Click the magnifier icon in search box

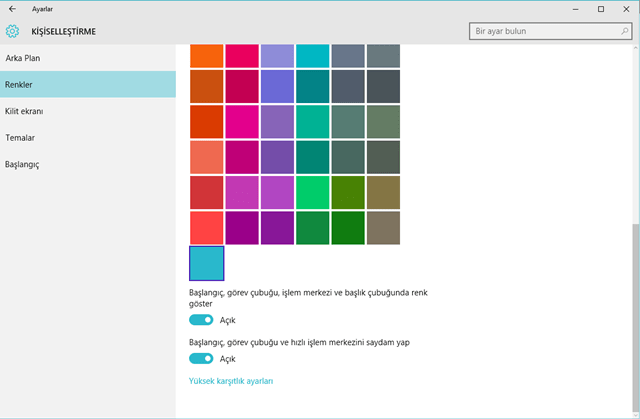624,31
